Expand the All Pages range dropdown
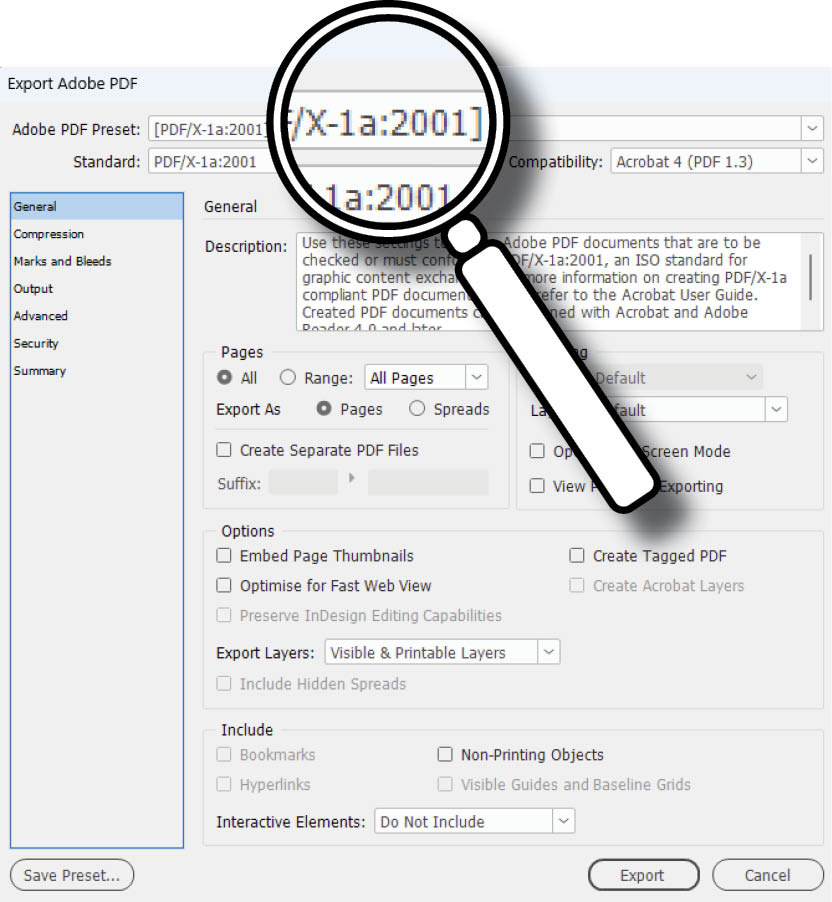The image size is (832, 902). 426,377
